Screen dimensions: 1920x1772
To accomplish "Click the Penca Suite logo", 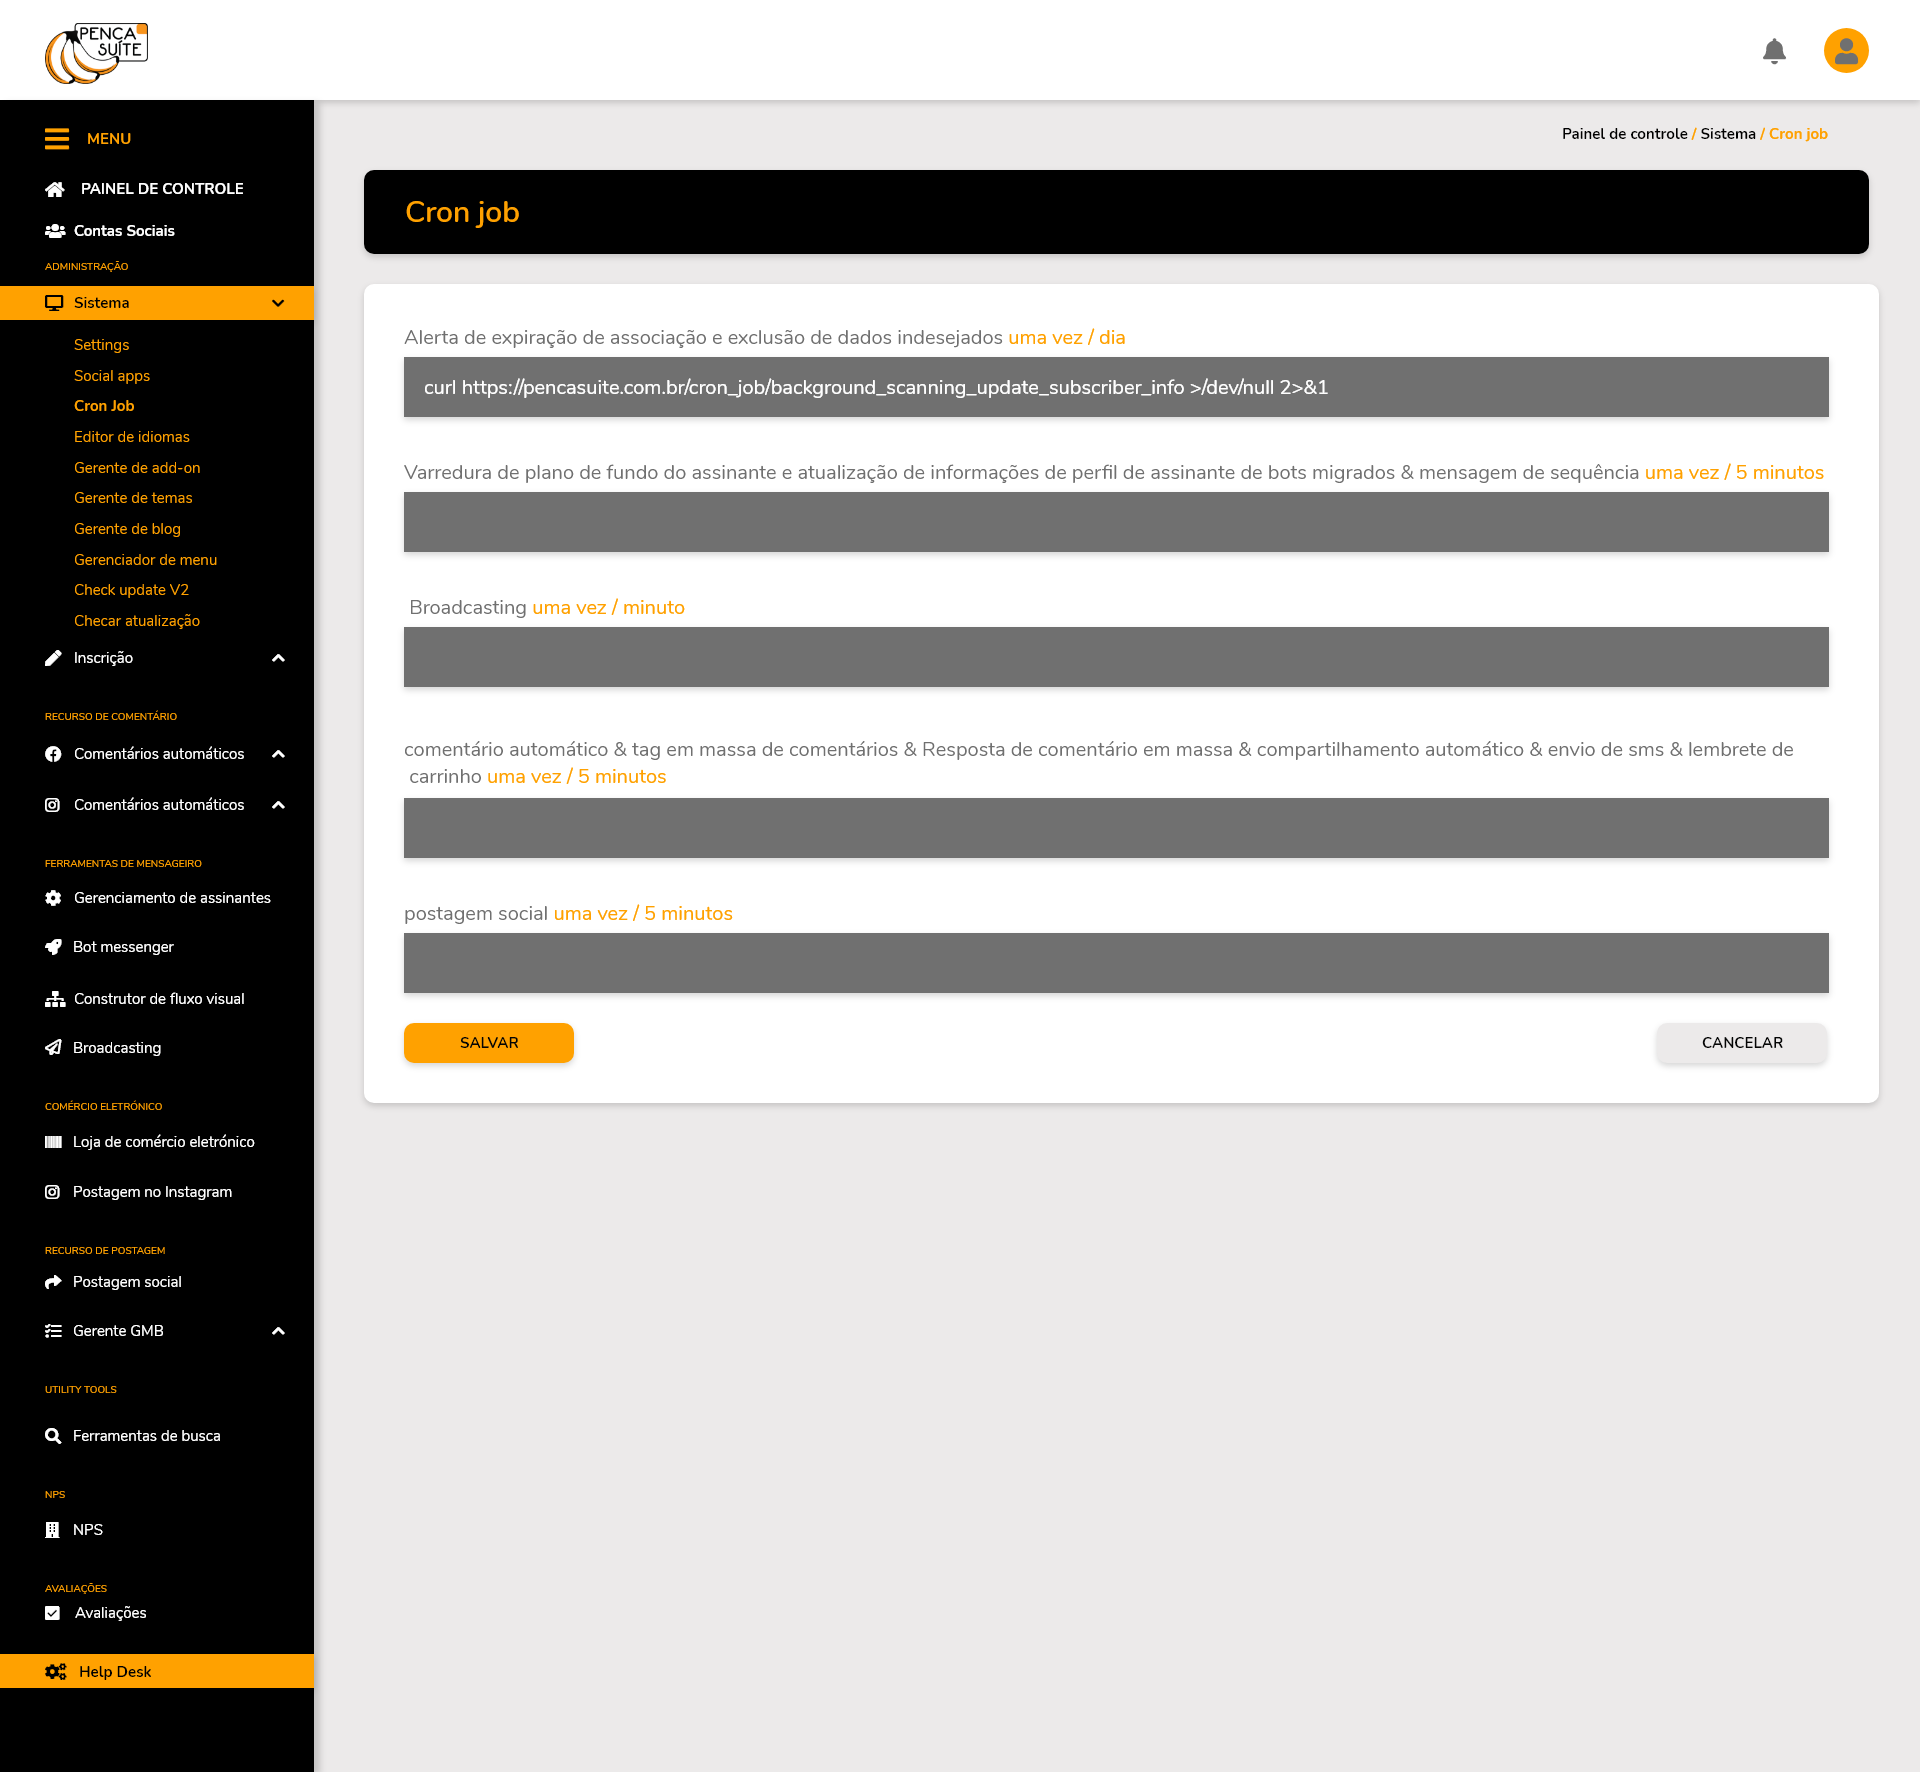I will (x=96, y=53).
